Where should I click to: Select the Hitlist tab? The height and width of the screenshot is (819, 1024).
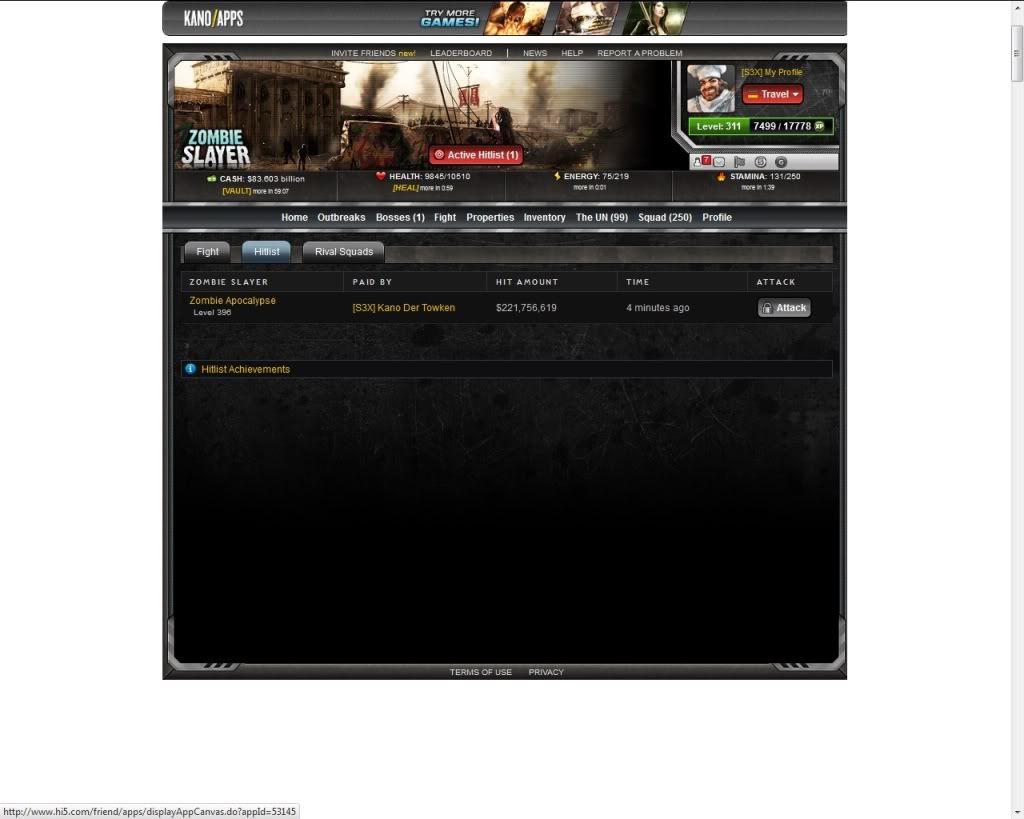pos(266,252)
